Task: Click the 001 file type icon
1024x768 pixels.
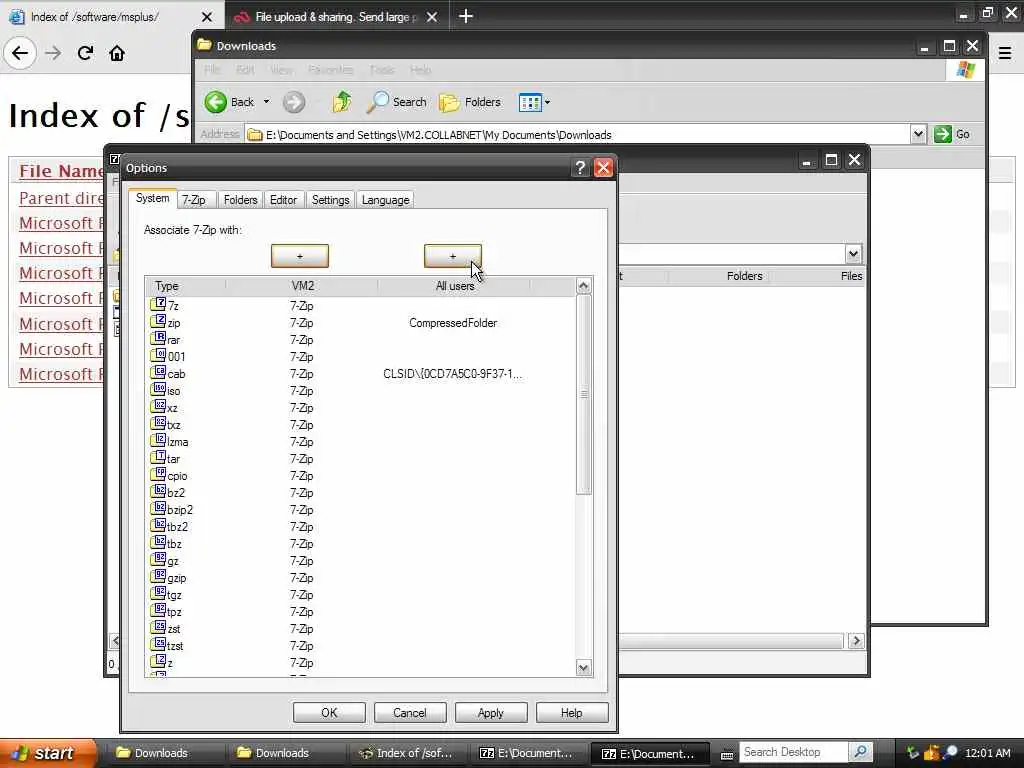Action: point(158,355)
